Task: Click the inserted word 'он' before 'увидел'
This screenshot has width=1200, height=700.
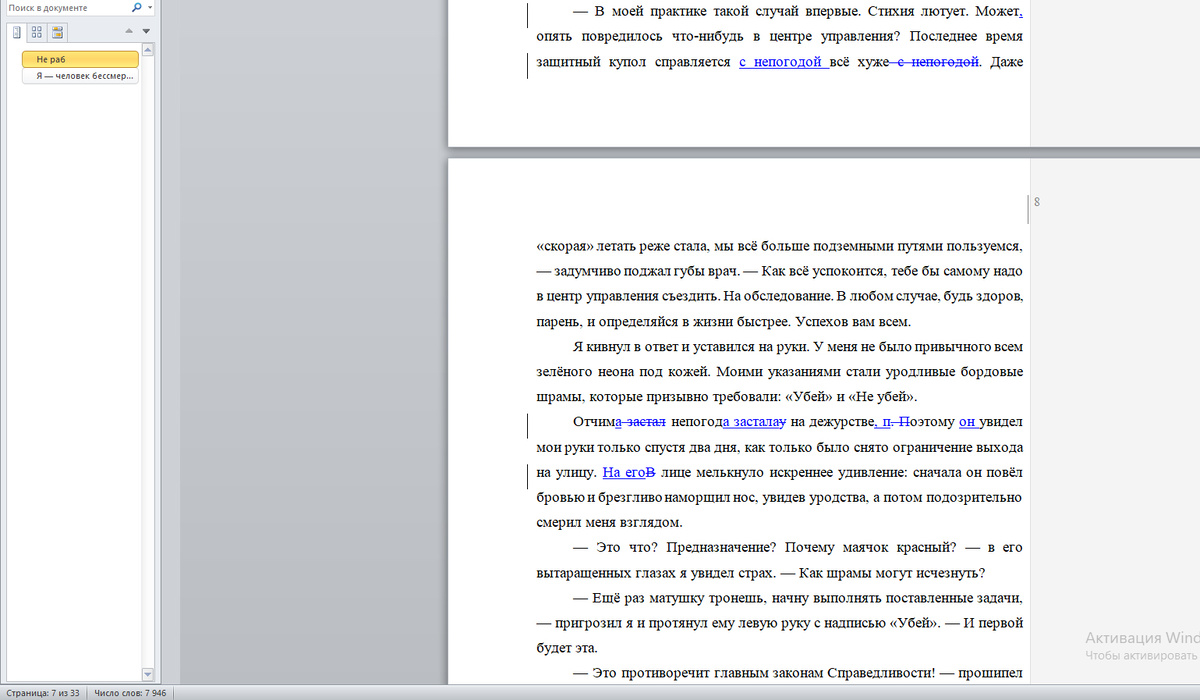Action: tap(967, 422)
